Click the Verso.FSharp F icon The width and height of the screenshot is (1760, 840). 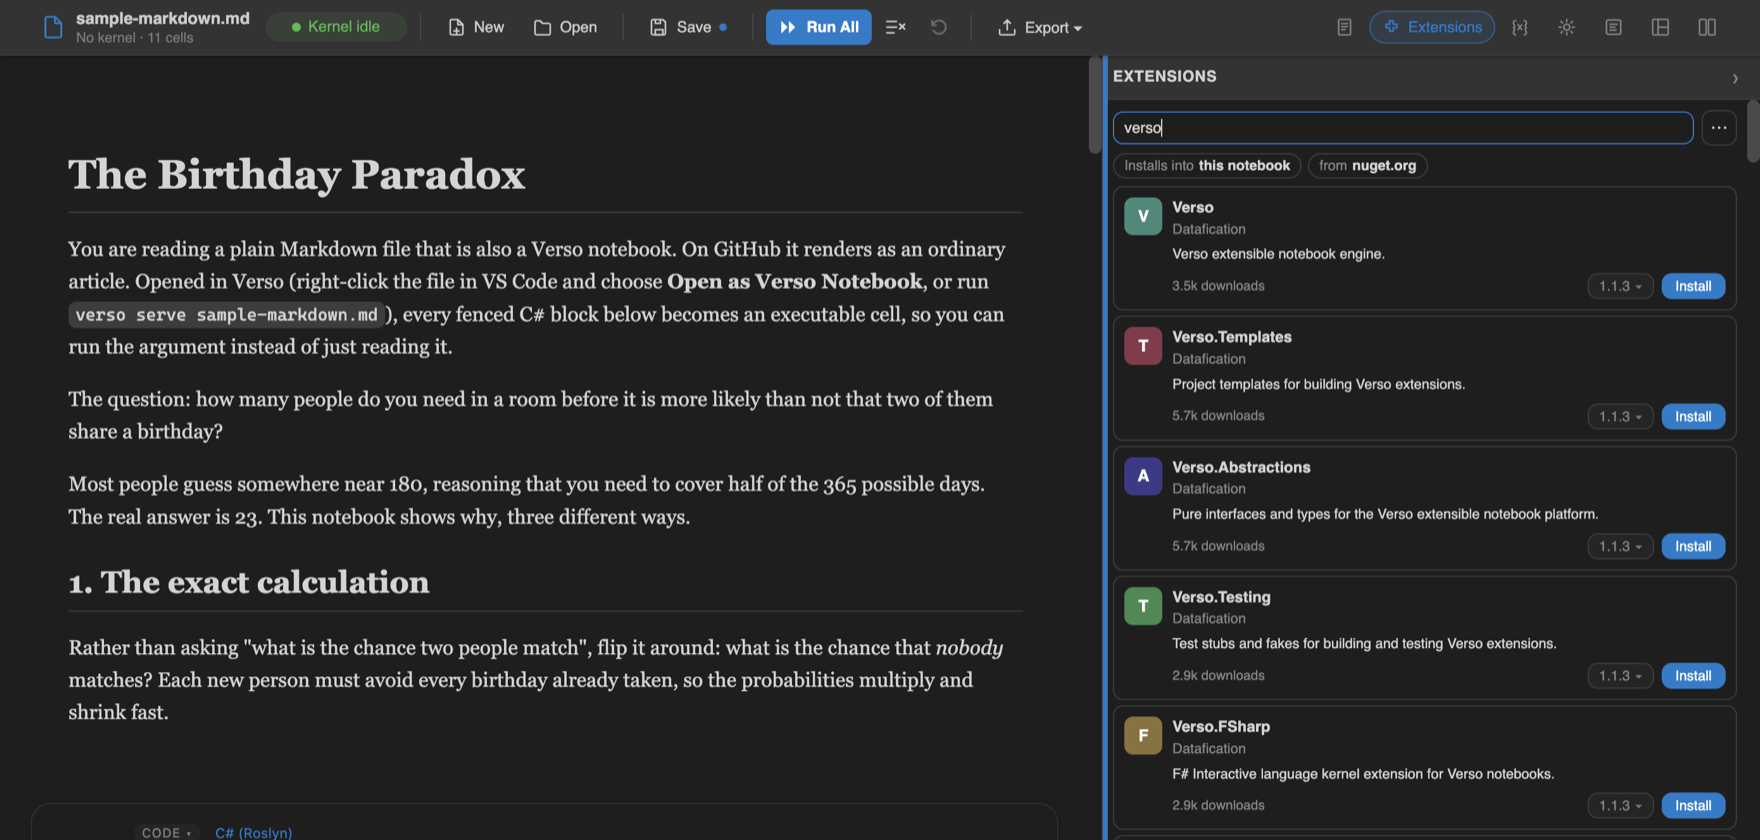(x=1142, y=736)
